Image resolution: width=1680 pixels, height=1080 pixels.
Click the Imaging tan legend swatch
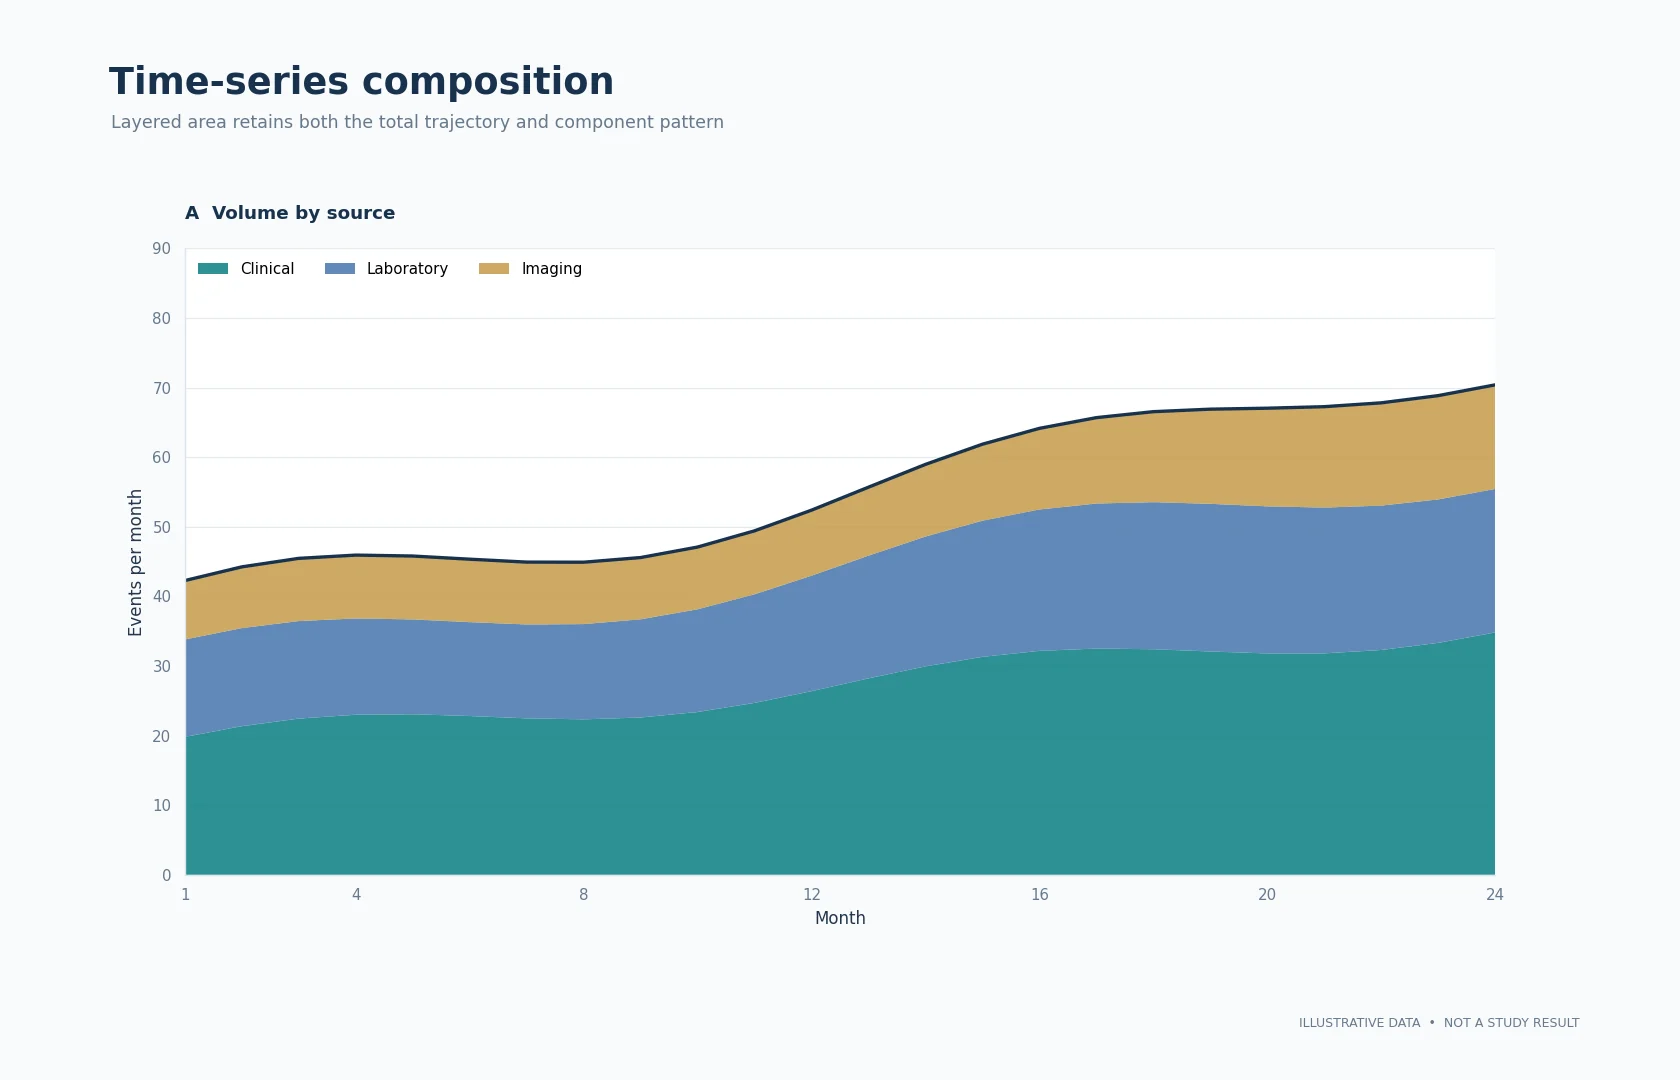coord(494,269)
